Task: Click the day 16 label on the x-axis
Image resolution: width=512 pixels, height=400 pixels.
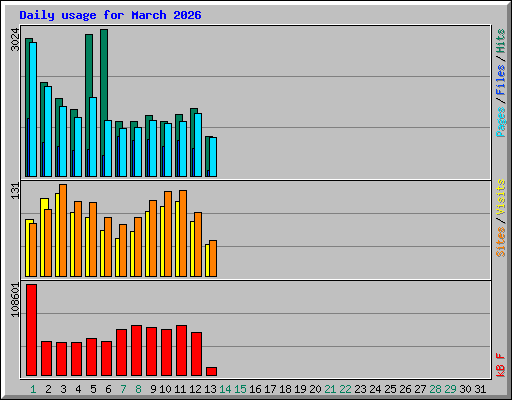Action: pyautogui.click(x=255, y=389)
